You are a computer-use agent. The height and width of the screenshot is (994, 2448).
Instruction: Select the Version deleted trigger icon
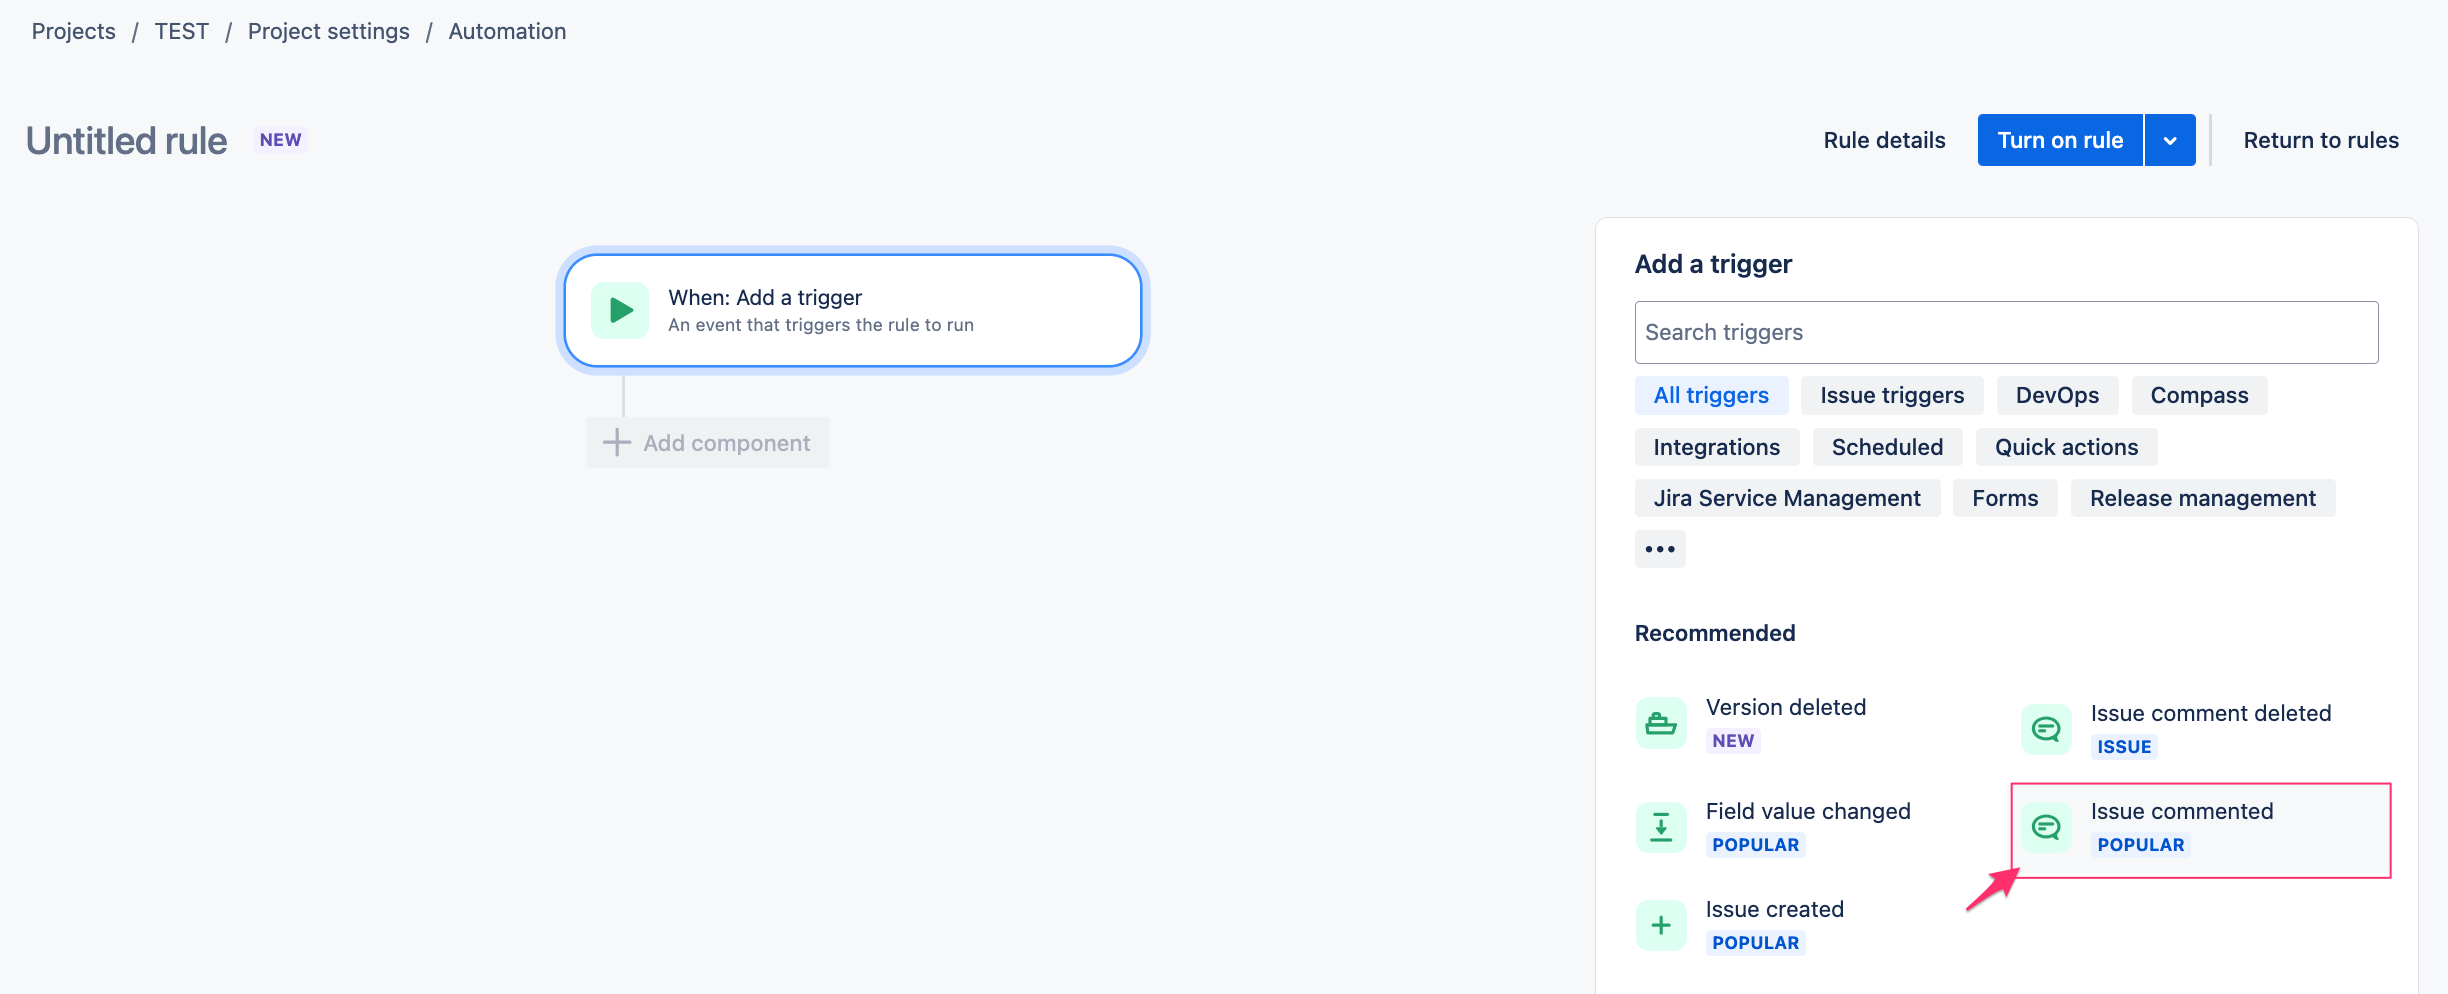1660,722
